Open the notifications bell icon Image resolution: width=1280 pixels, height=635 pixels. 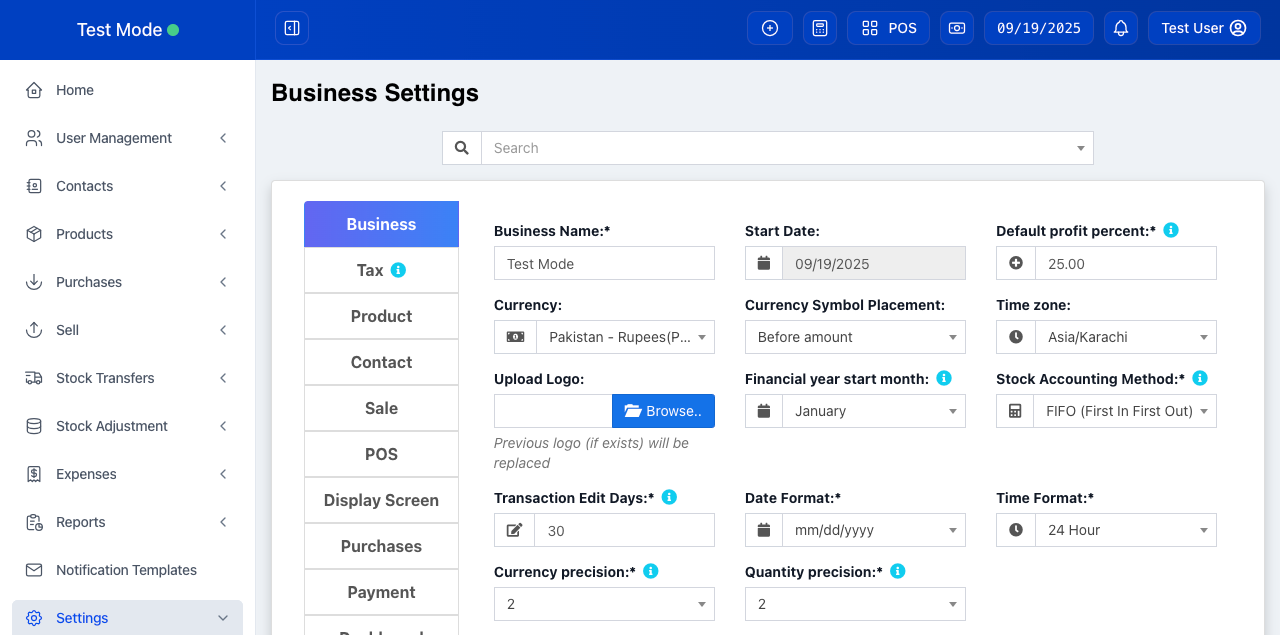coord(1121,28)
